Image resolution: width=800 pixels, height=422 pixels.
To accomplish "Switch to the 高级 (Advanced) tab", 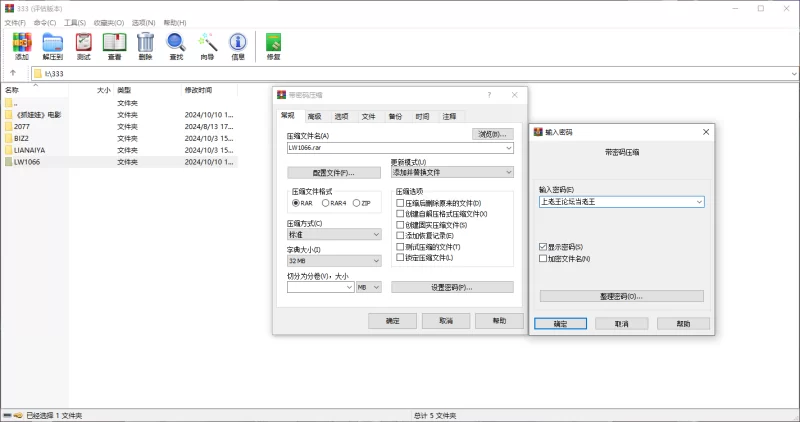I will point(314,116).
